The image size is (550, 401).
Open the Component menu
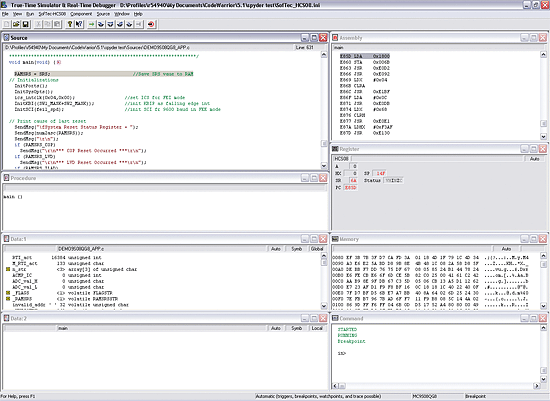pyautogui.click(x=81, y=14)
